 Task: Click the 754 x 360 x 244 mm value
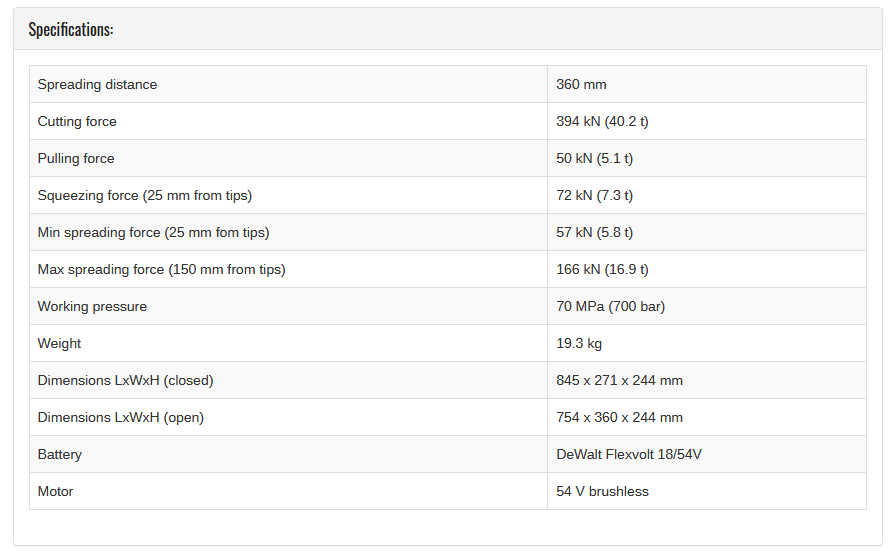tap(619, 417)
